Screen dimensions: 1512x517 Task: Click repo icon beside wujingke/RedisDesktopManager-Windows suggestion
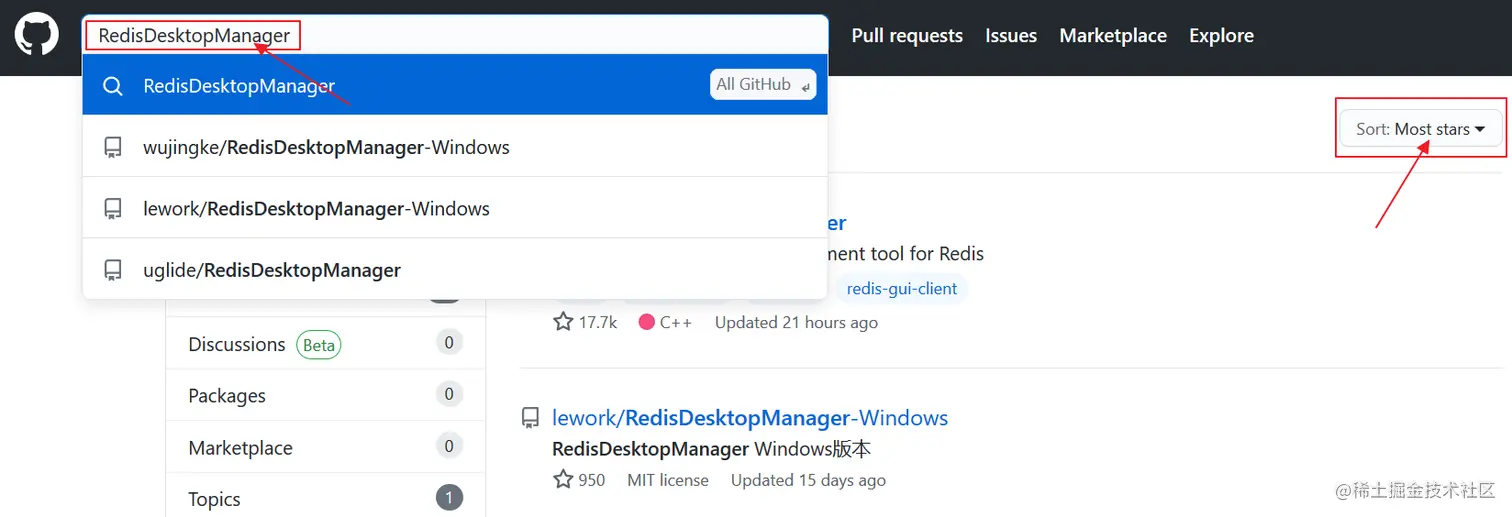[113, 147]
